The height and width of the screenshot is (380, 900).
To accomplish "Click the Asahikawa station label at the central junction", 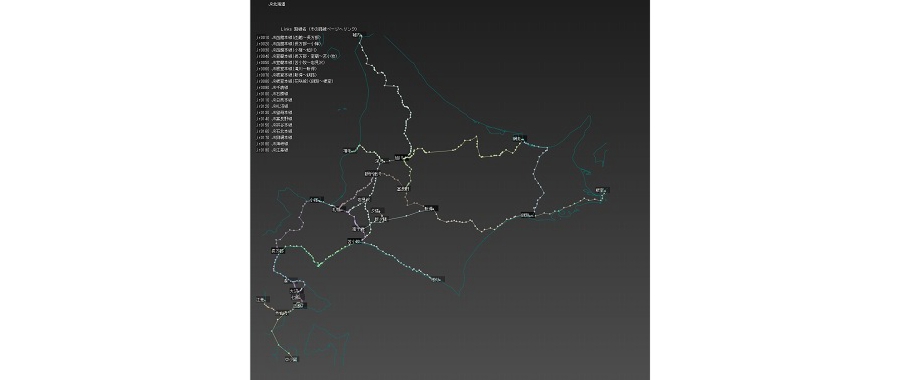I will [x=398, y=157].
